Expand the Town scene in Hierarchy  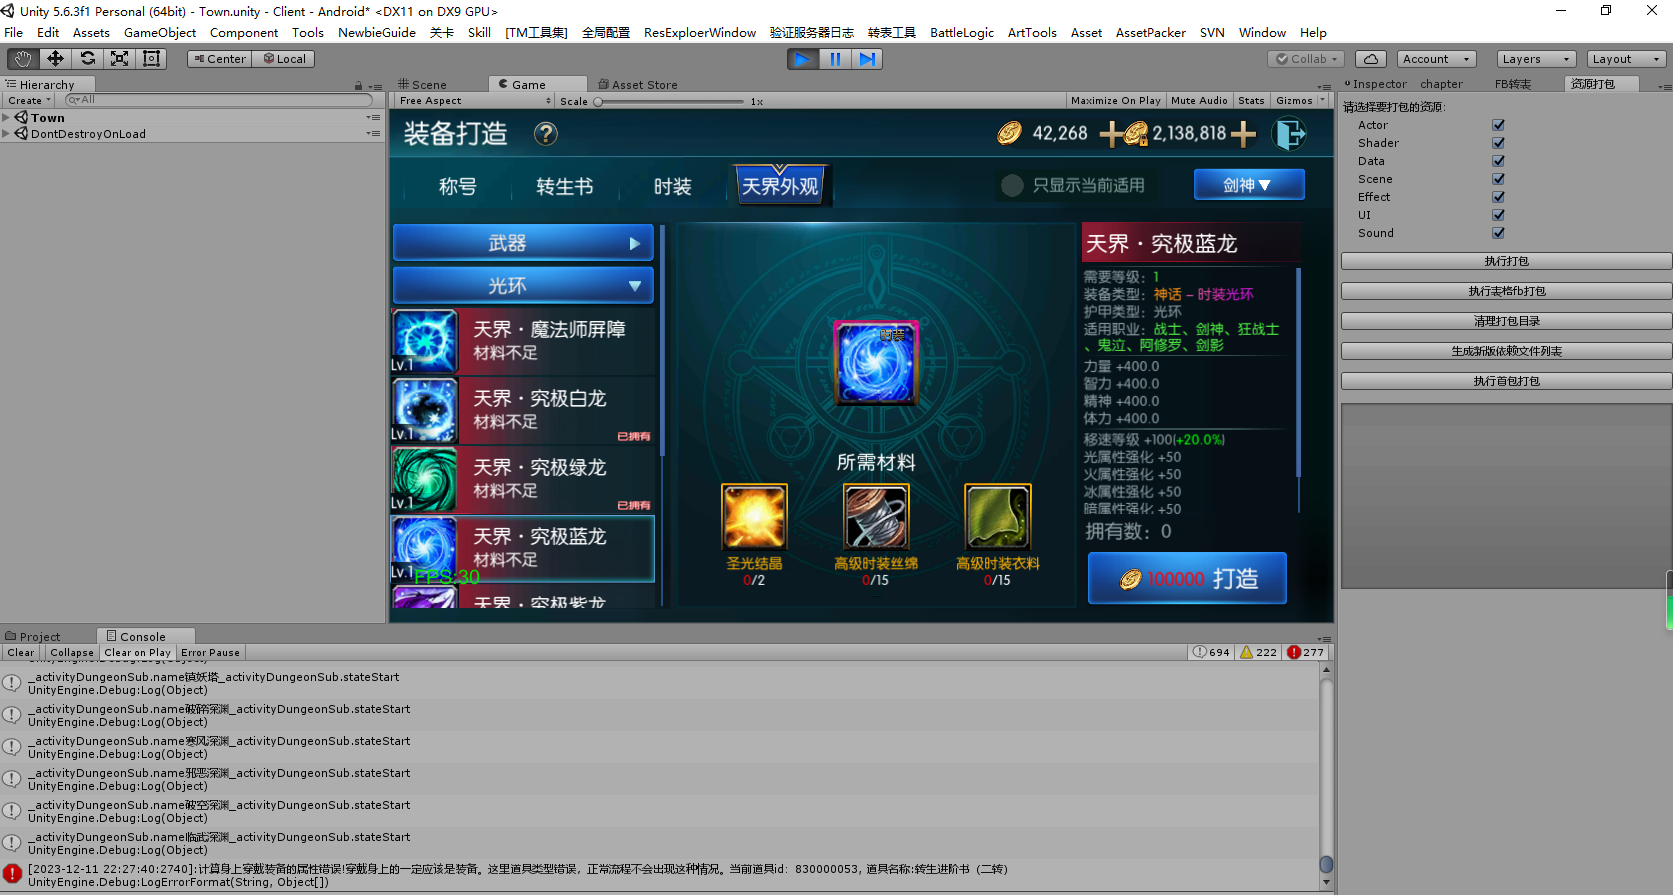(x=6, y=118)
